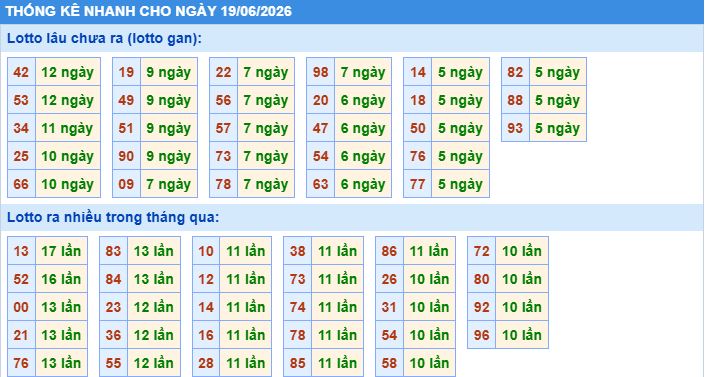
Task: Select the "10 ngày" value beside number 66
Action: click(67, 184)
